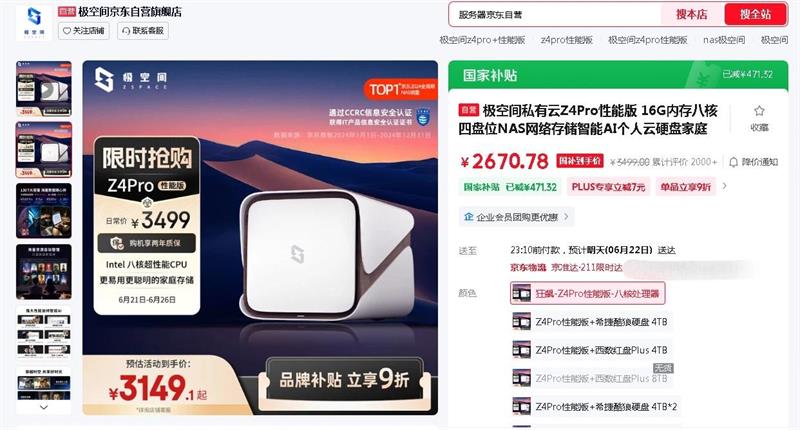
Task: Expand promotions list arrow after 单品立享9折
Action: point(724,186)
